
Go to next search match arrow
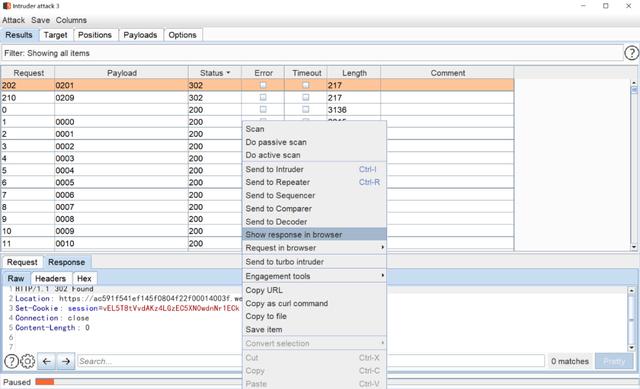(x=65, y=361)
